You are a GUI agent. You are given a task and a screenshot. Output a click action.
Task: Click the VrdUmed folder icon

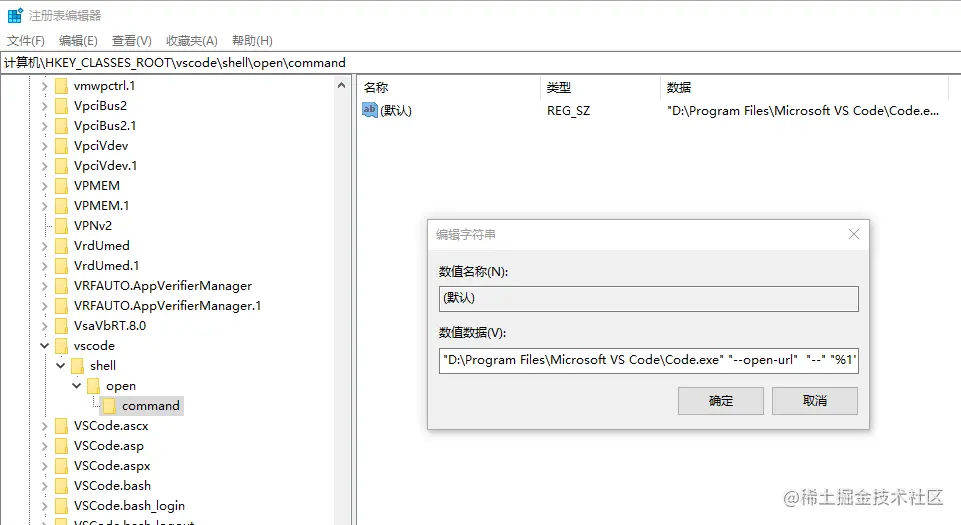(61, 246)
